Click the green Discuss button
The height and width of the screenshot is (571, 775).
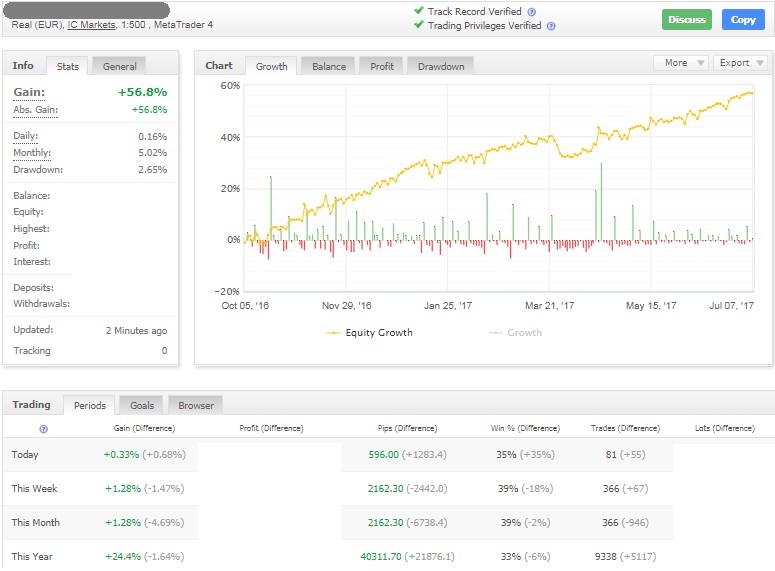[x=687, y=20]
